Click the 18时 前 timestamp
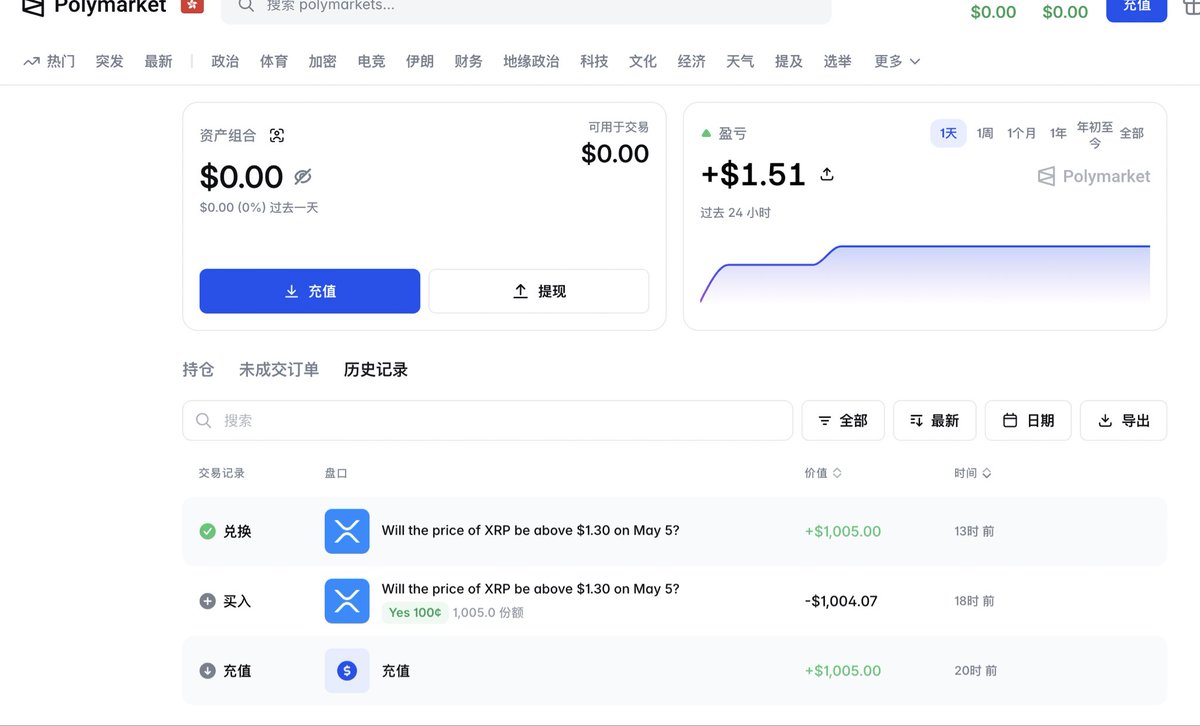Viewport: 1200px width, 726px height. (974, 601)
